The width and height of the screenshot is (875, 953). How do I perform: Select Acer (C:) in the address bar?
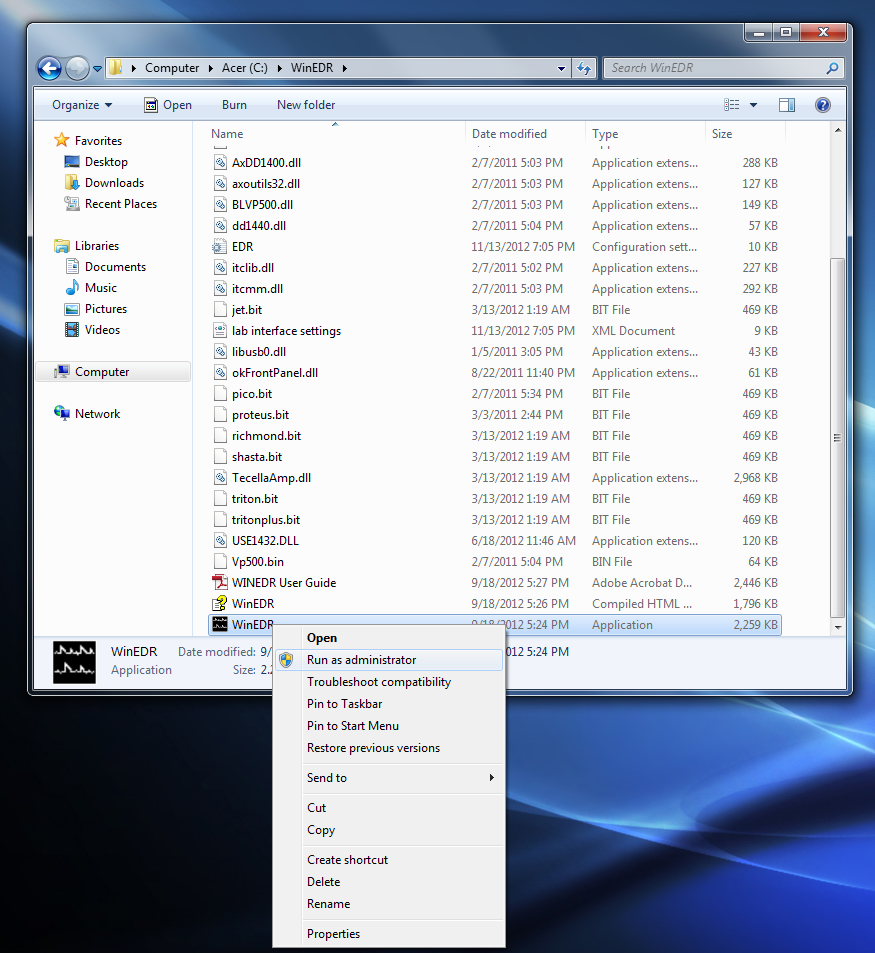pos(244,68)
